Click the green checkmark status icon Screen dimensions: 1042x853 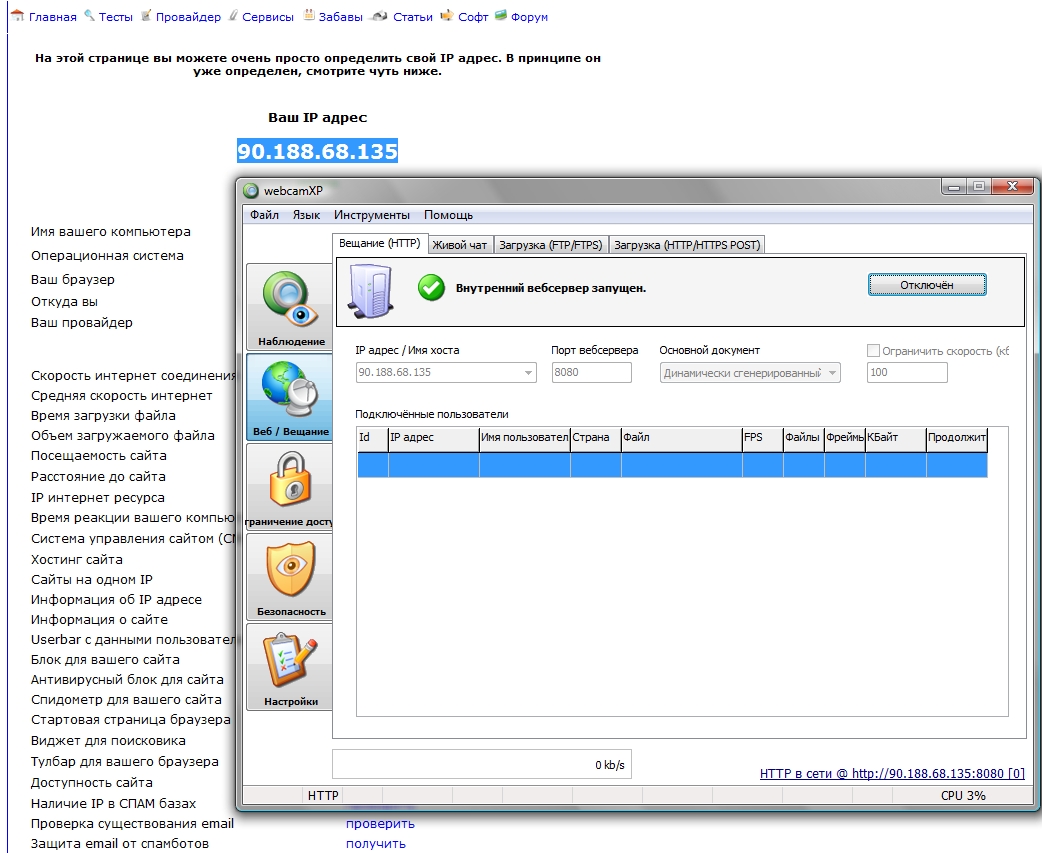tap(431, 288)
